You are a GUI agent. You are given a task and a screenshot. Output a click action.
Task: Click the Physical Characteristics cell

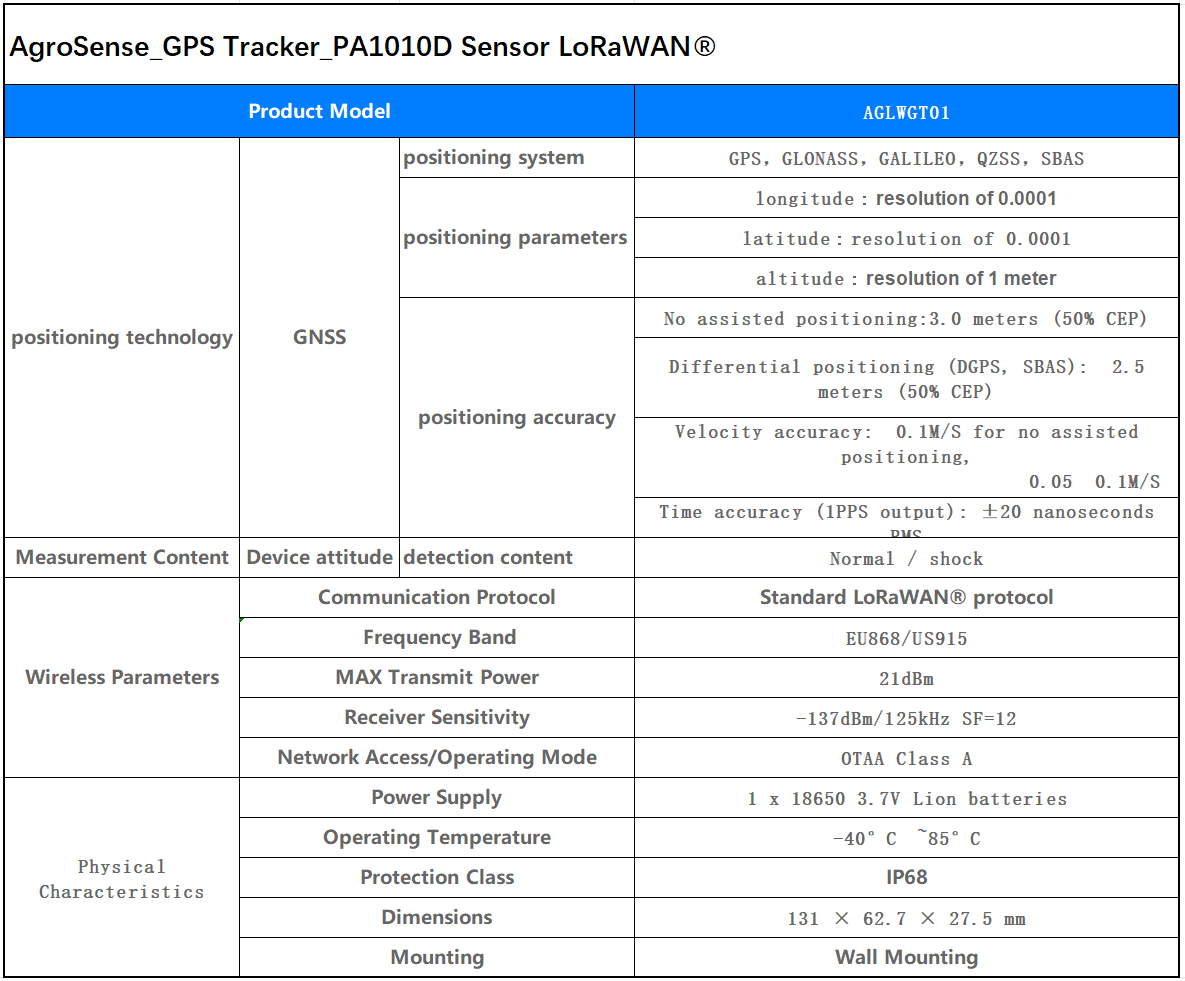click(122, 878)
